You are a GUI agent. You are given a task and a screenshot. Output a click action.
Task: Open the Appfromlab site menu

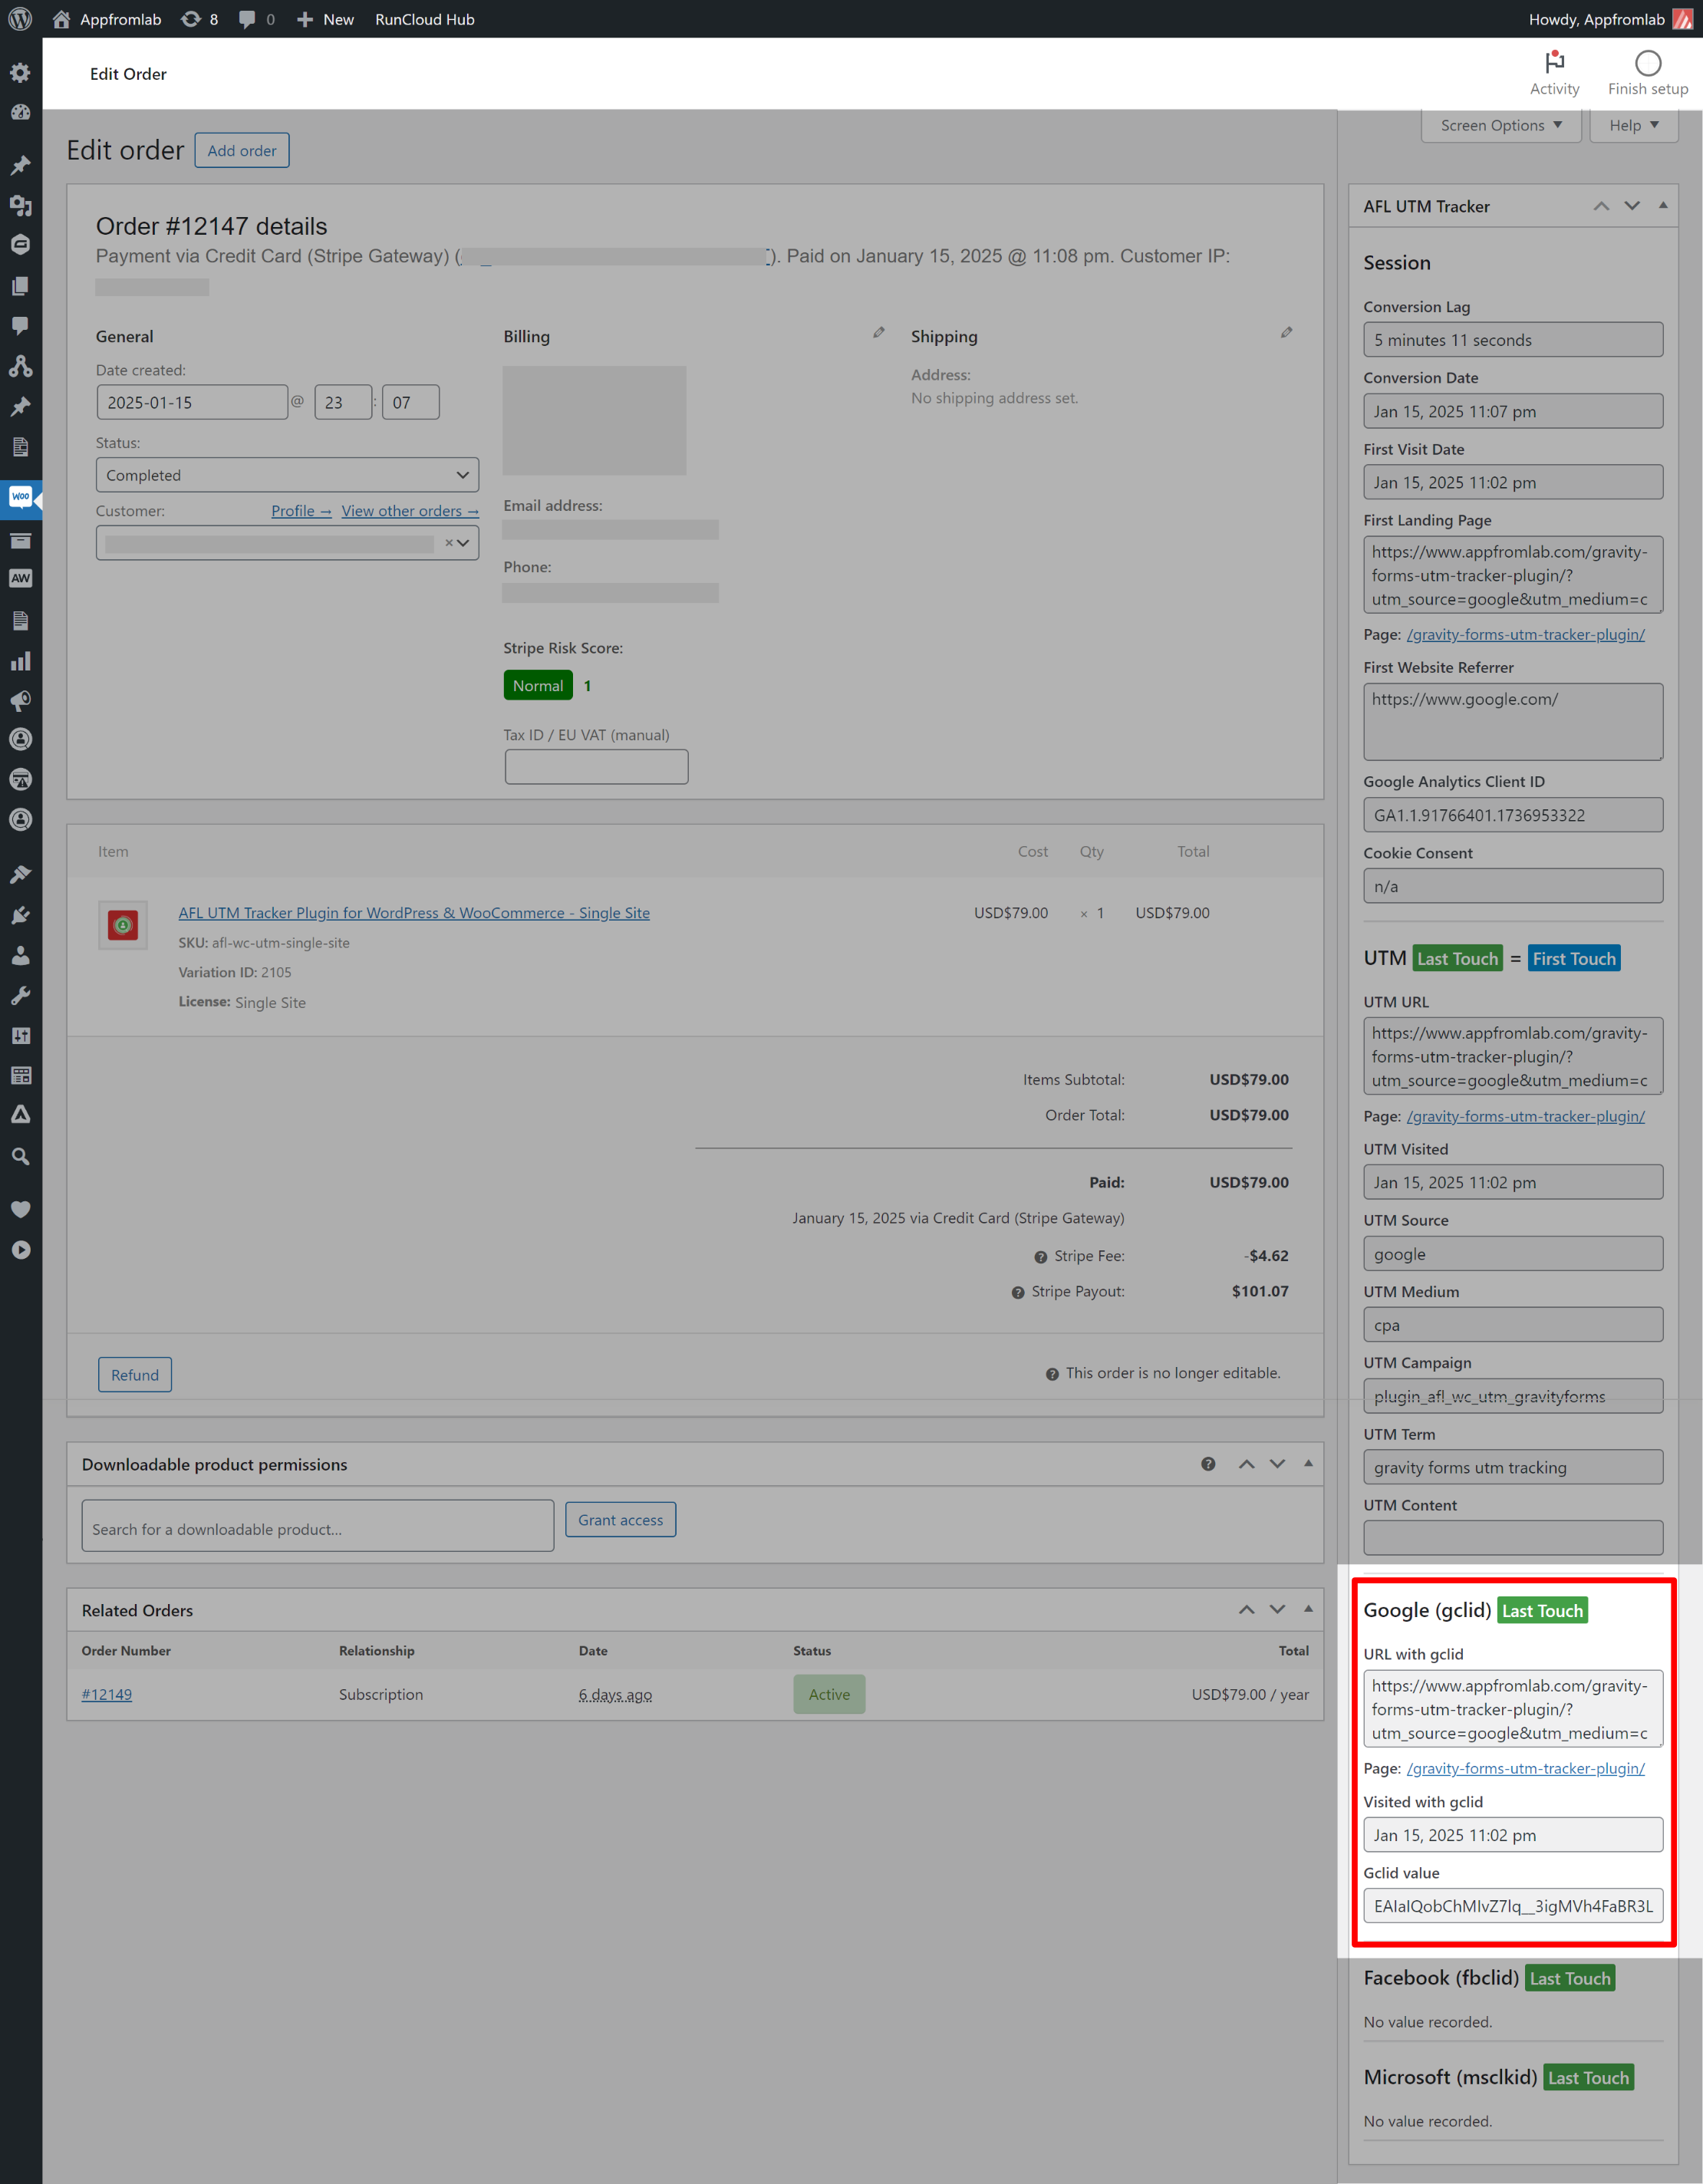[x=106, y=19]
